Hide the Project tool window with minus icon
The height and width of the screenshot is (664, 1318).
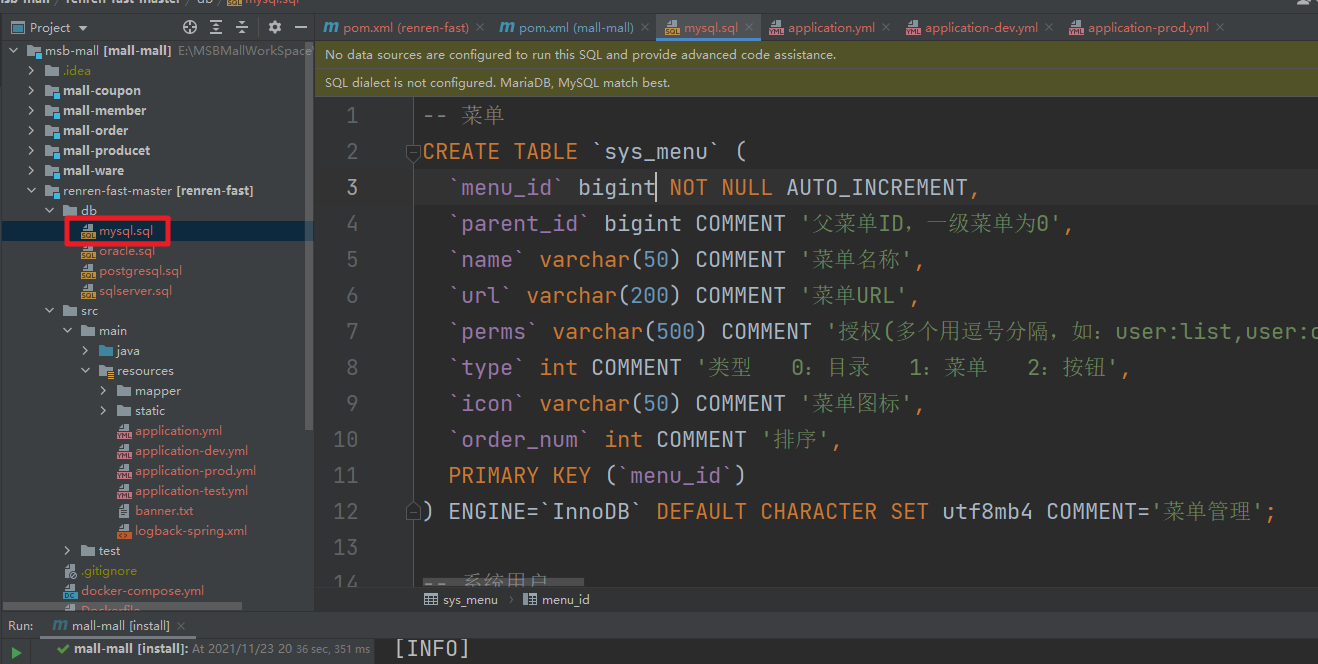[299, 27]
